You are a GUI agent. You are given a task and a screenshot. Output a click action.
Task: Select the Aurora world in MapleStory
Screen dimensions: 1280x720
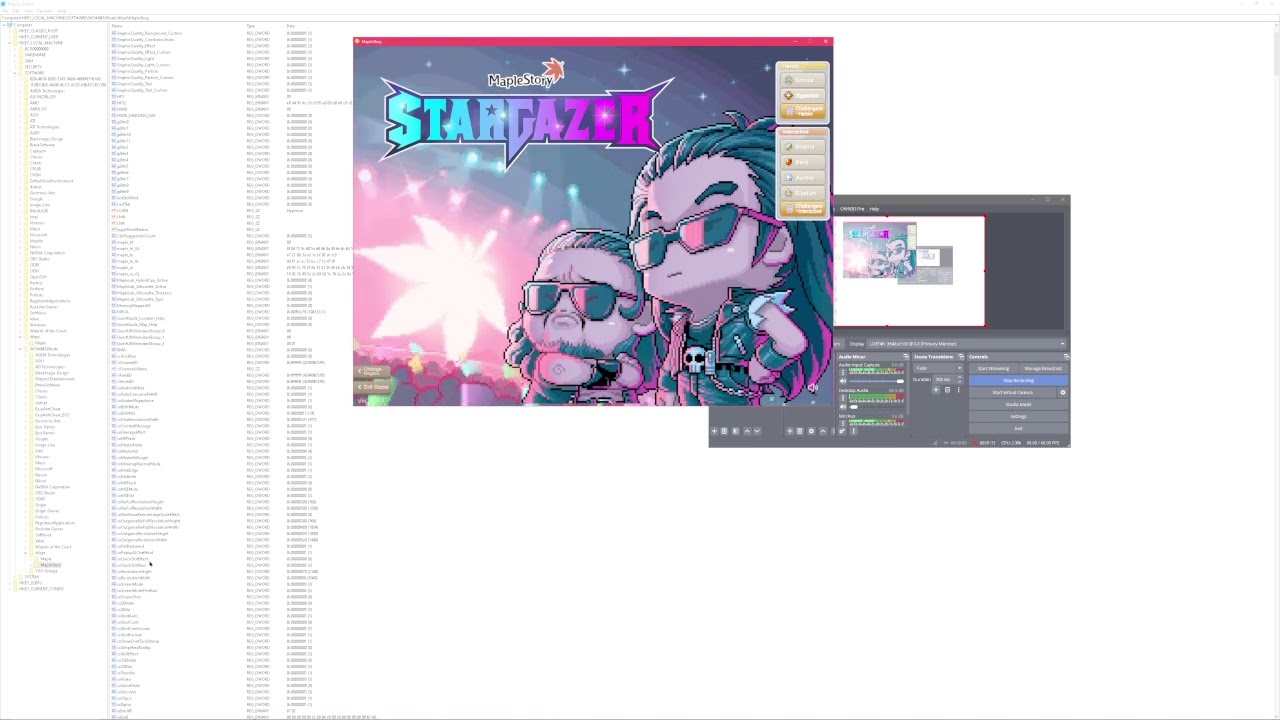point(803,177)
